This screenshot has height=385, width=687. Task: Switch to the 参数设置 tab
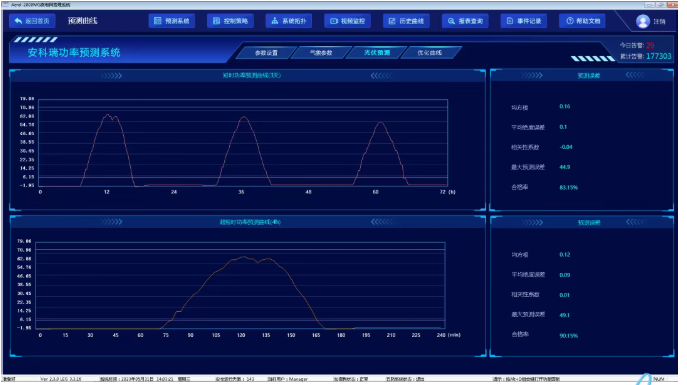click(266, 53)
